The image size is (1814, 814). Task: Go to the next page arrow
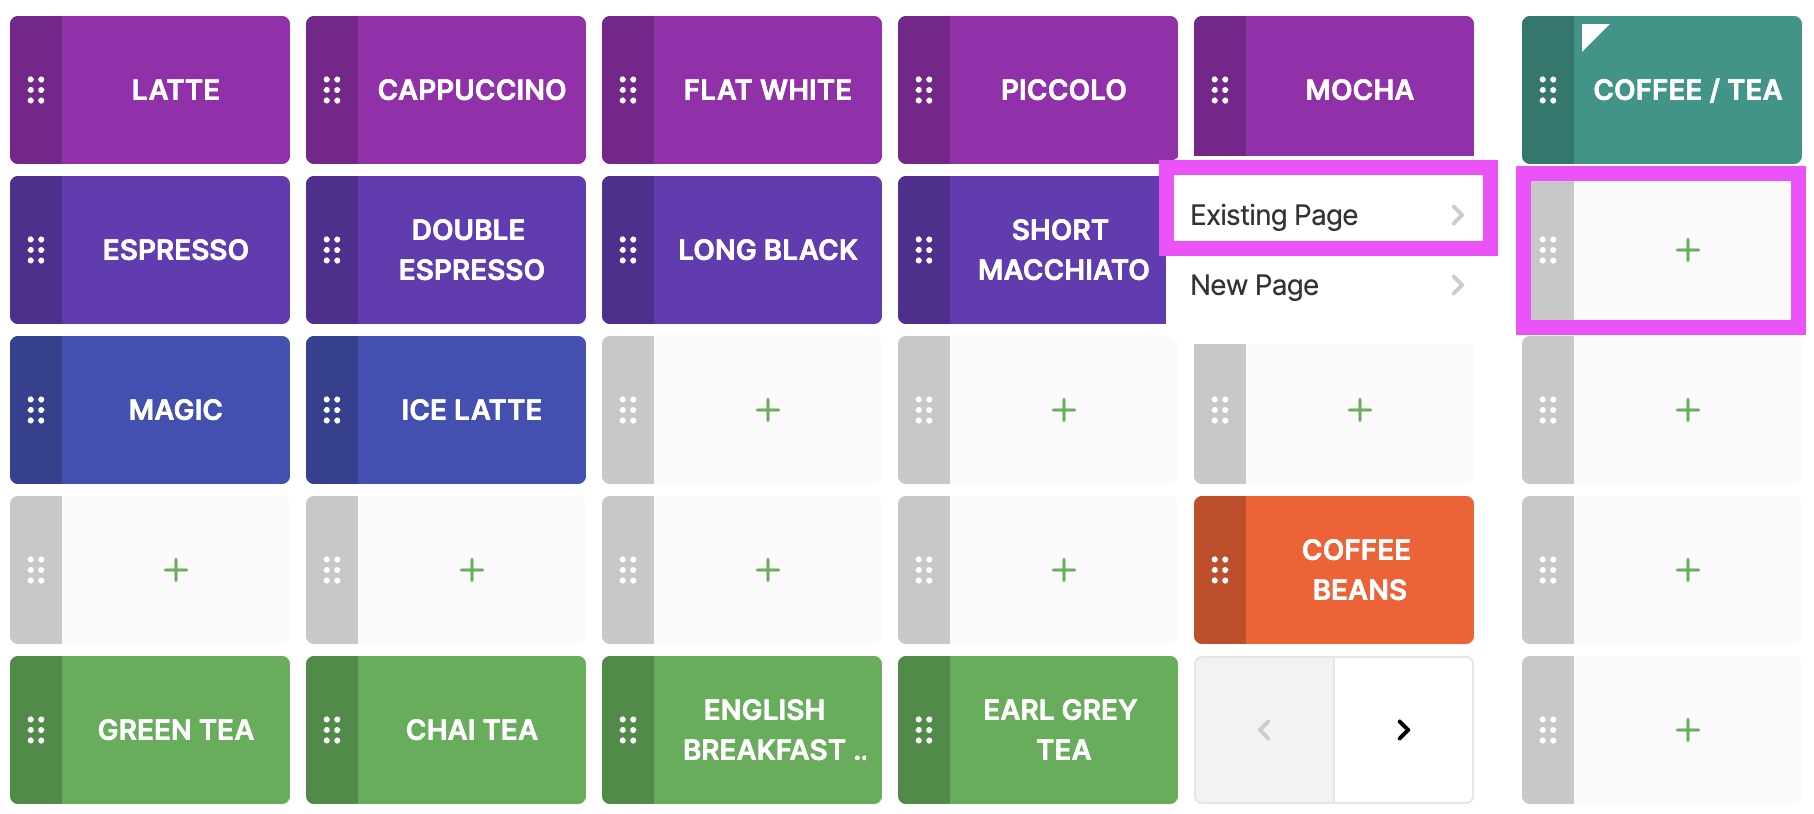pos(1403,730)
